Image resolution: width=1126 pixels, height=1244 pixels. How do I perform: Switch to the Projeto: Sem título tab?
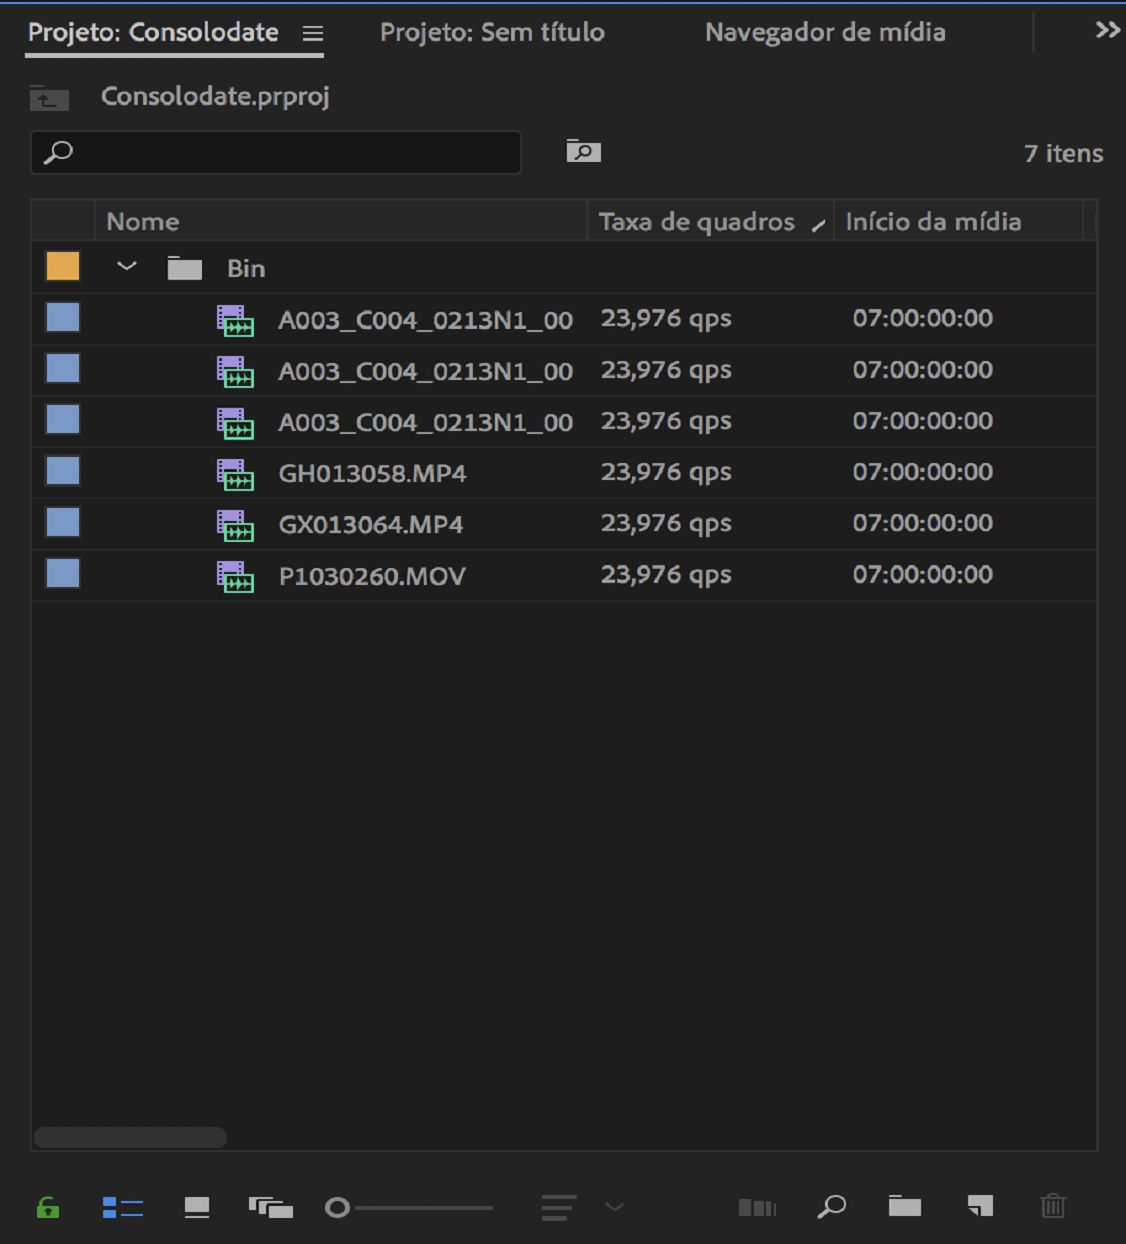pos(492,32)
